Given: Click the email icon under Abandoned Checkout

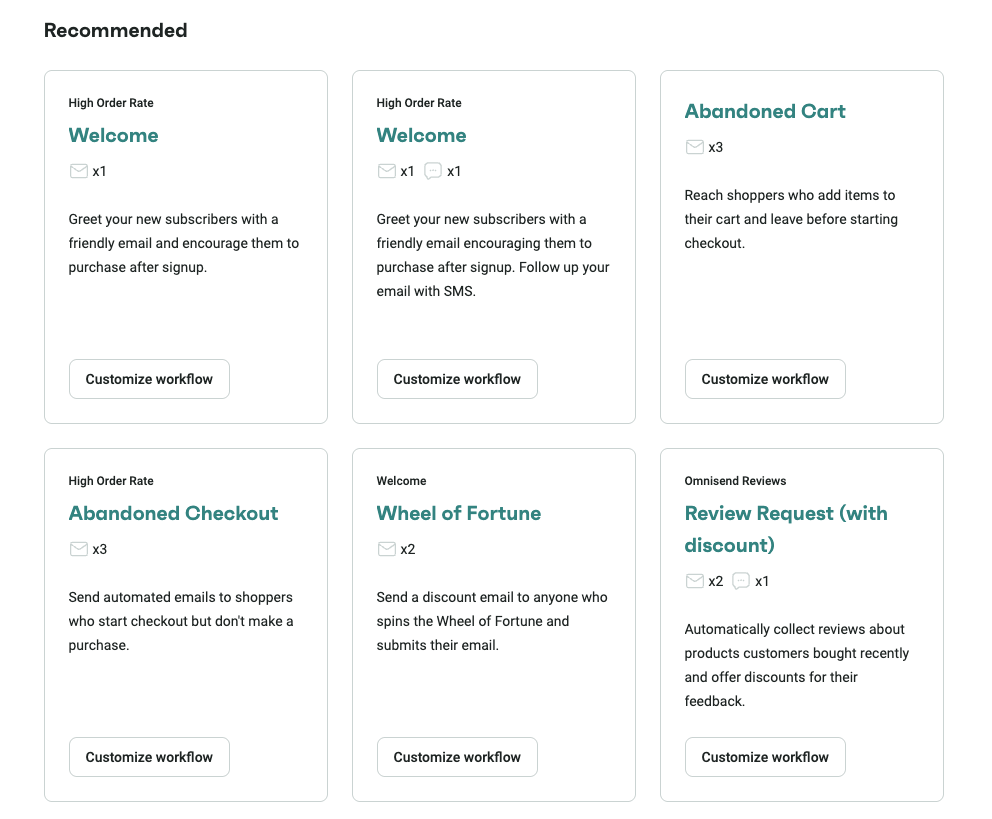Looking at the screenshot, I should 78,549.
